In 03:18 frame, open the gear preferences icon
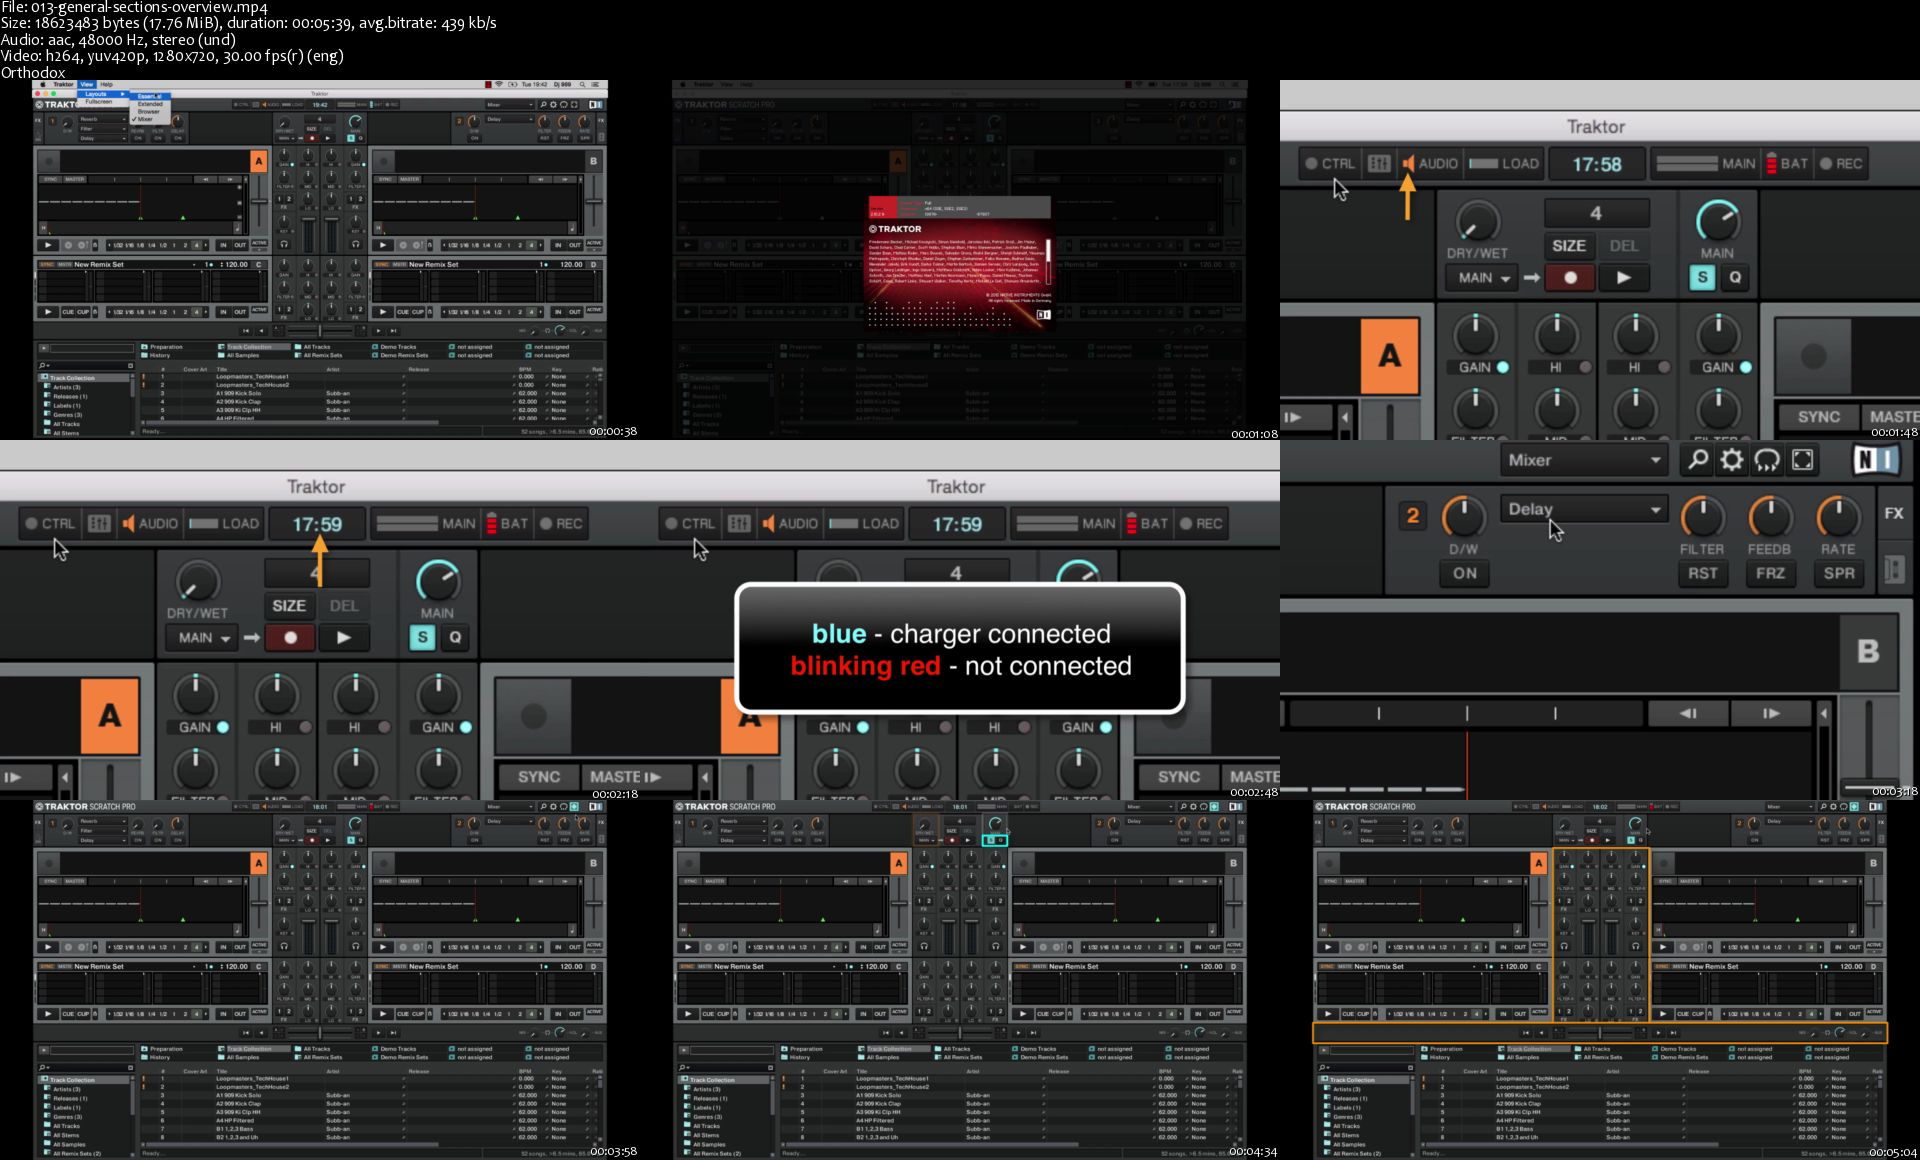This screenshot has width=1920, height=1160. pos(1732,460)
